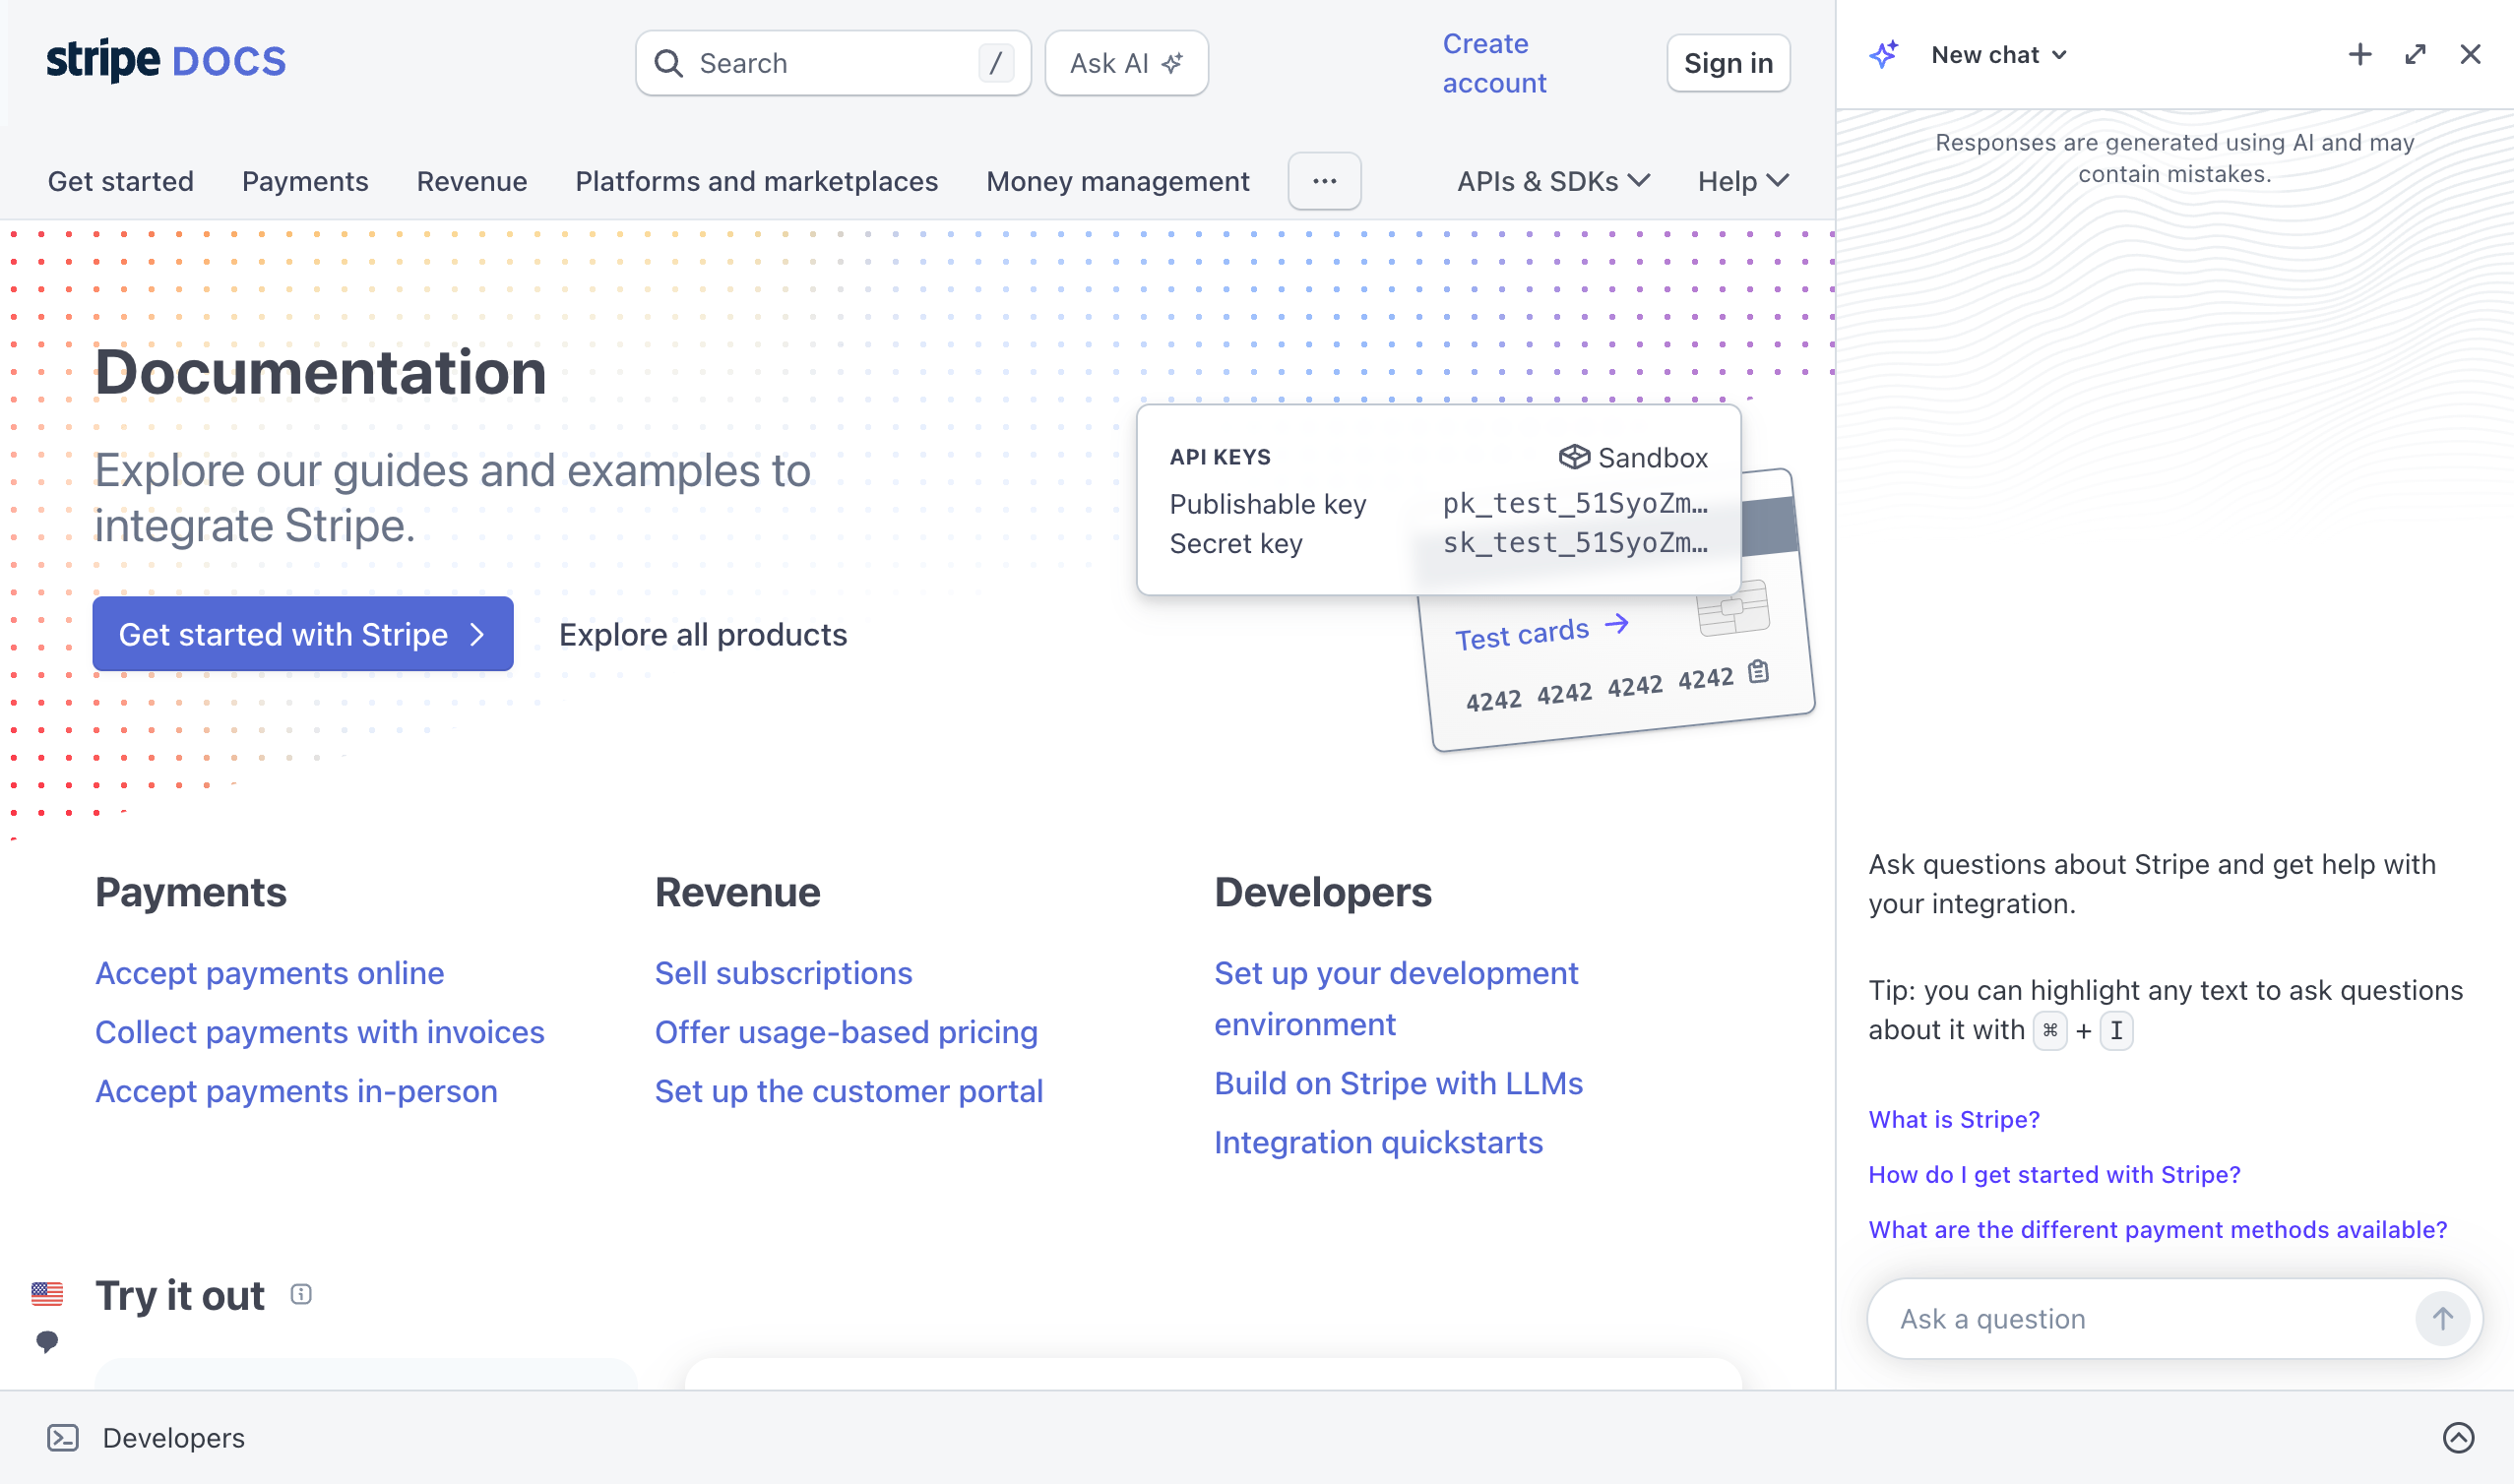The height and width of the screenshot is (1484, 2514).
Task: Click the search magnifying glass icon
Action: 669,62
